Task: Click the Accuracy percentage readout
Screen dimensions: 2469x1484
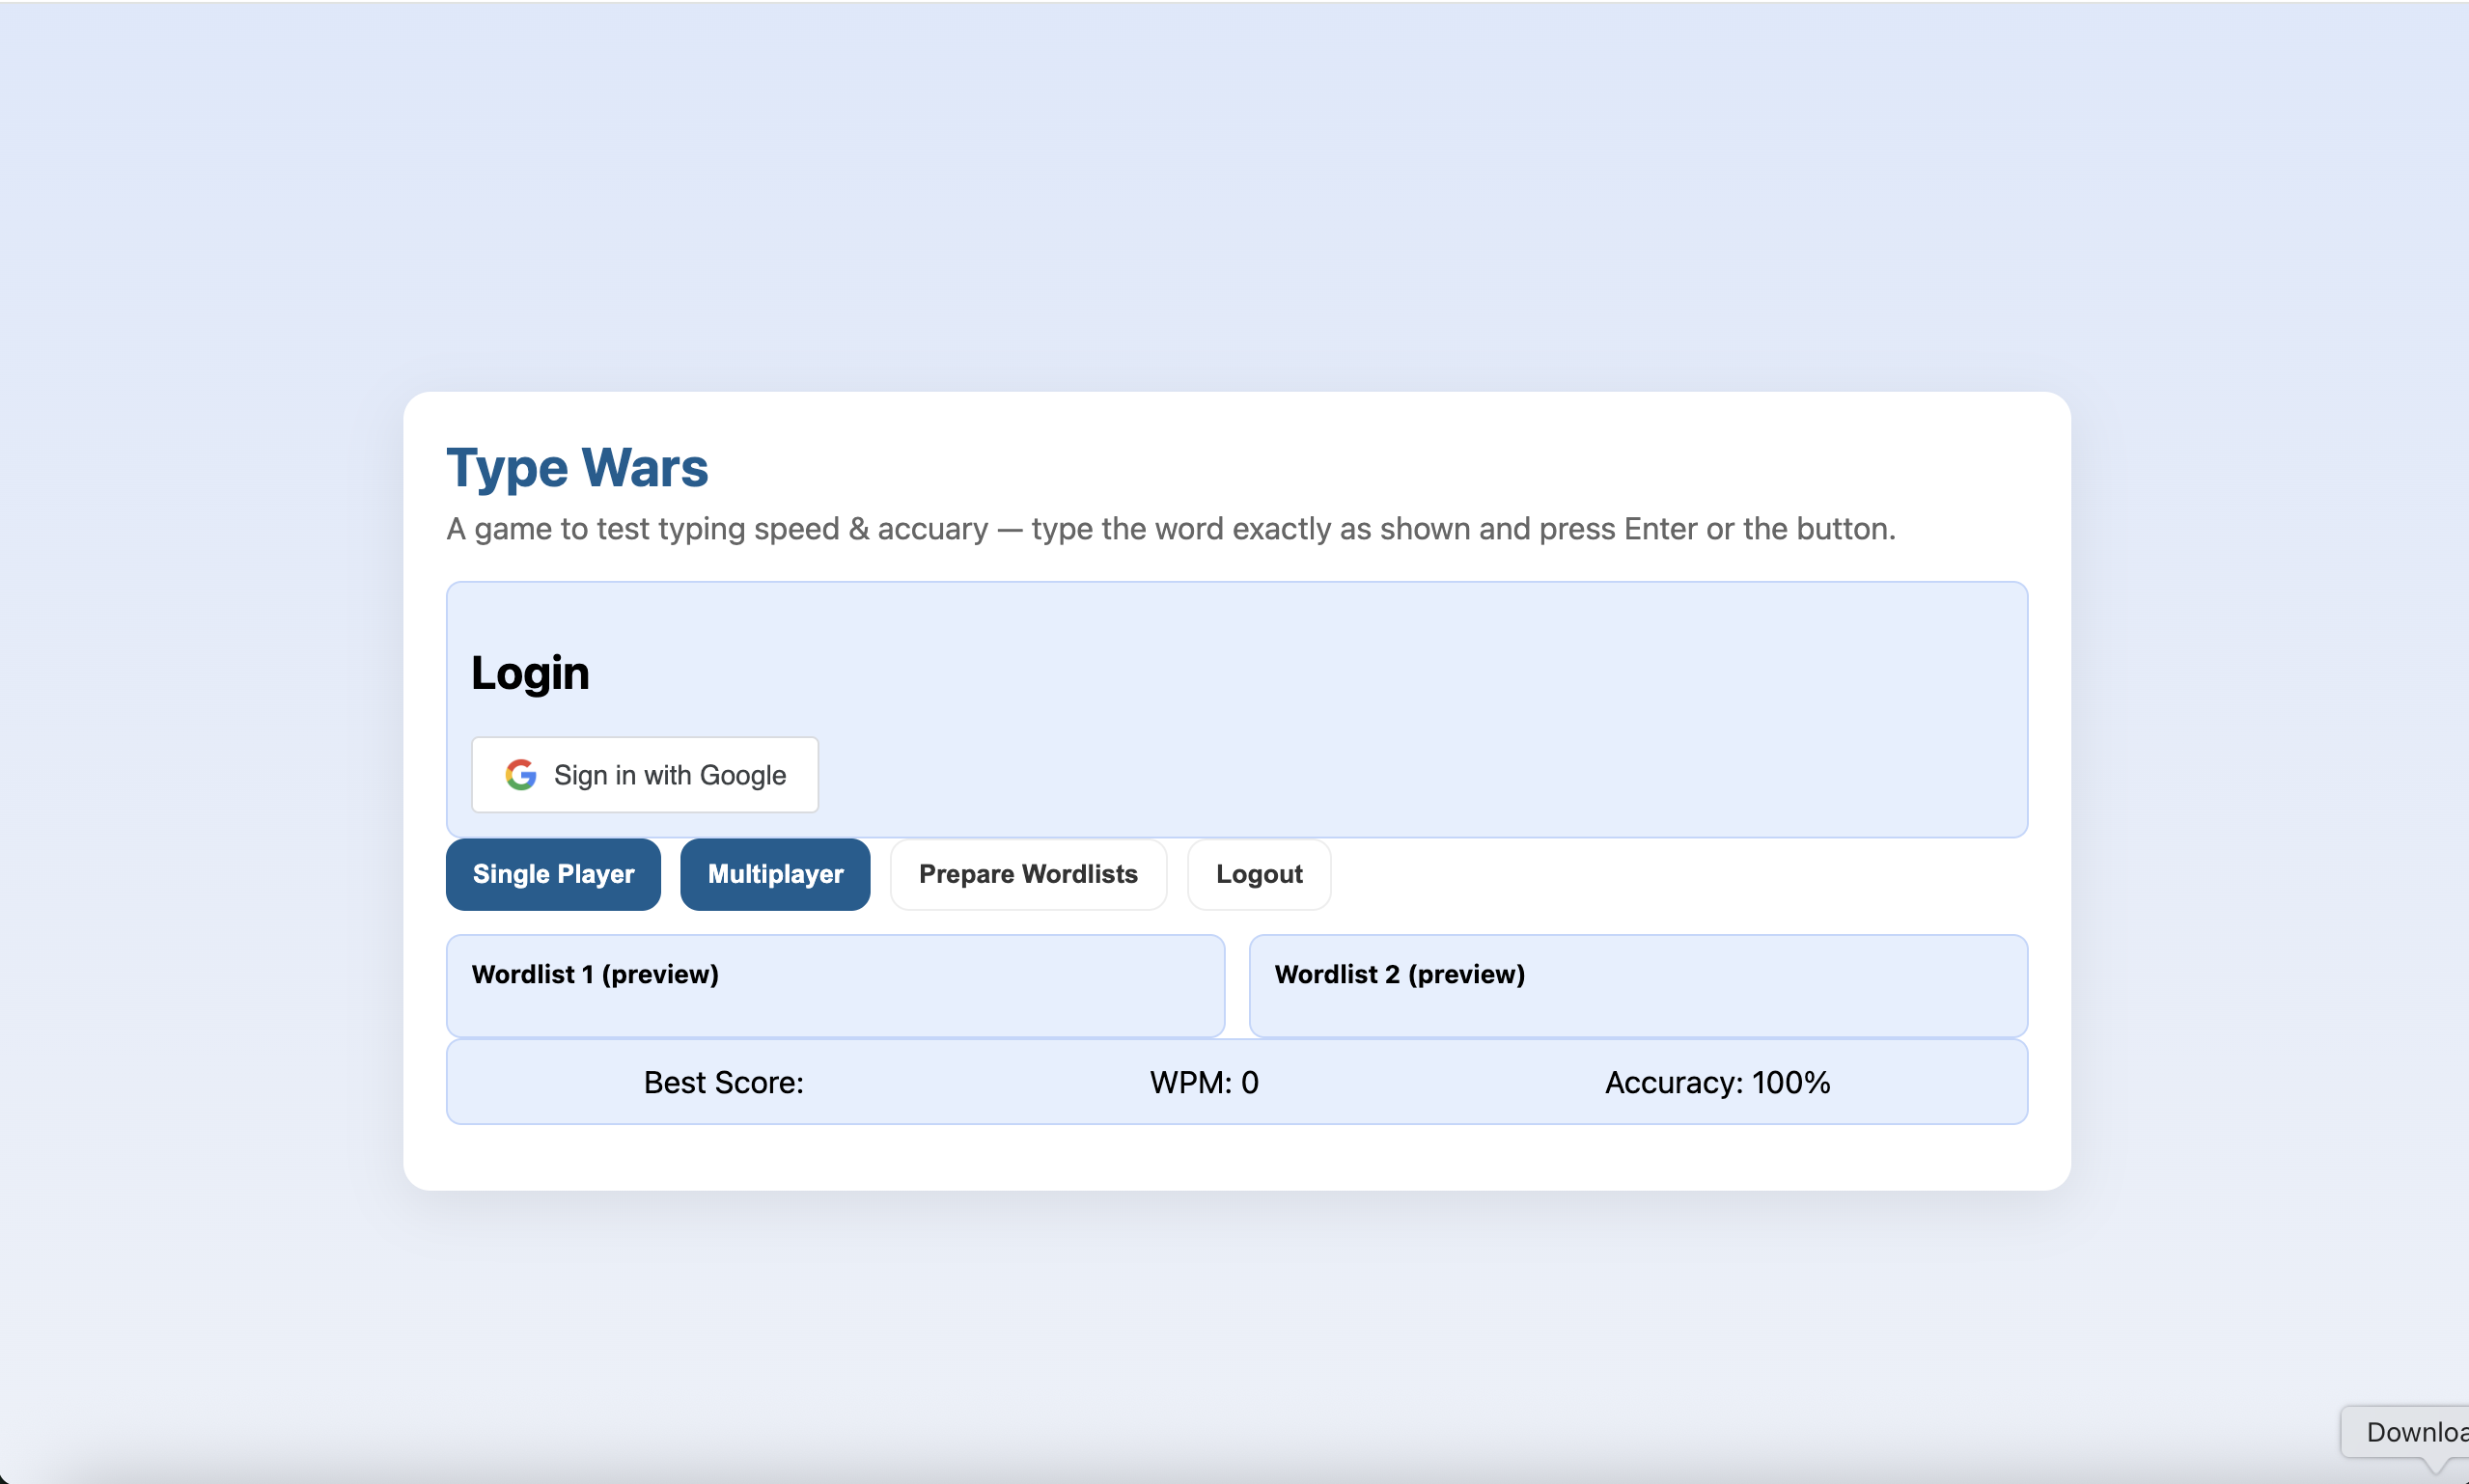Action: (x=1717, y=1082)
